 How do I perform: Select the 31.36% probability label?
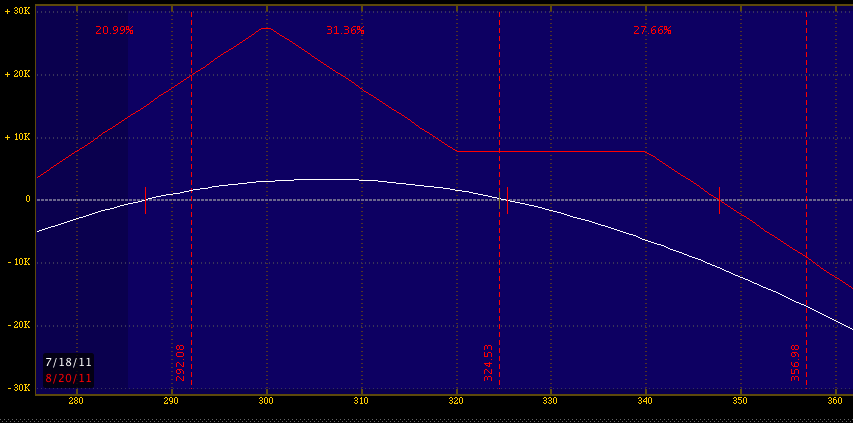[x=345, y=30]
